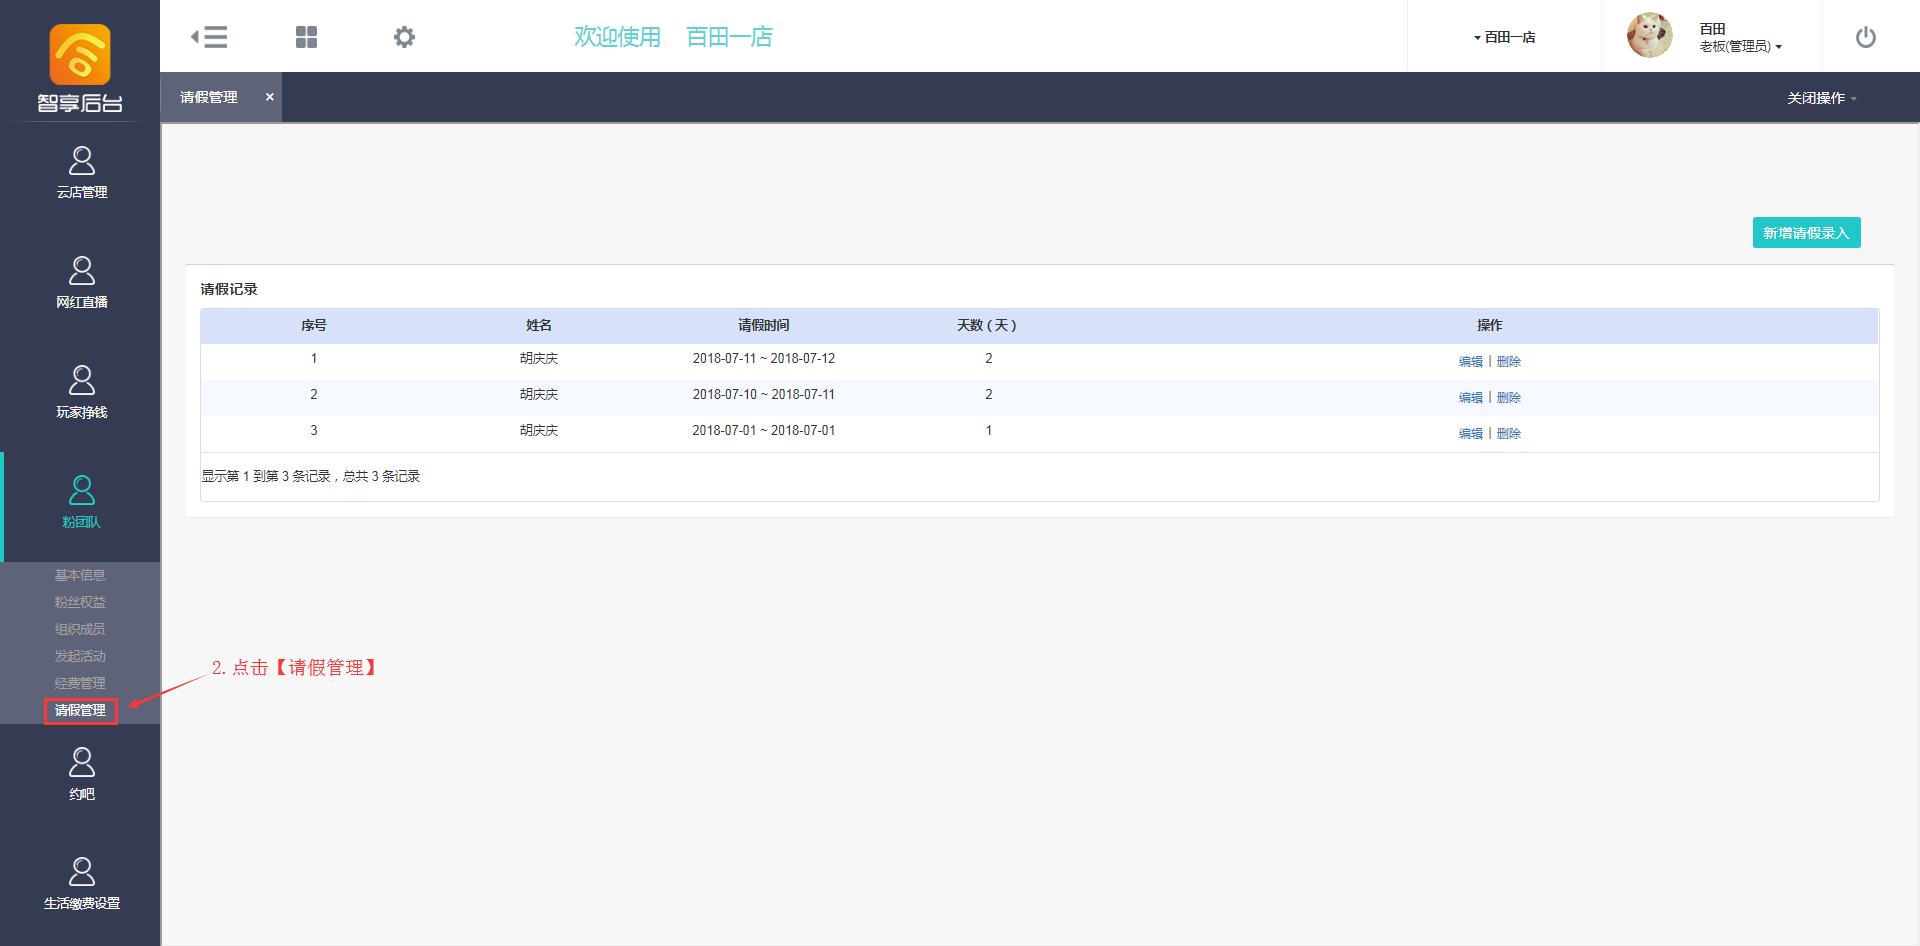The width and height of the screenshot is (1920, 946).
Task: Open settings gear icon in header
Action: 404,37
